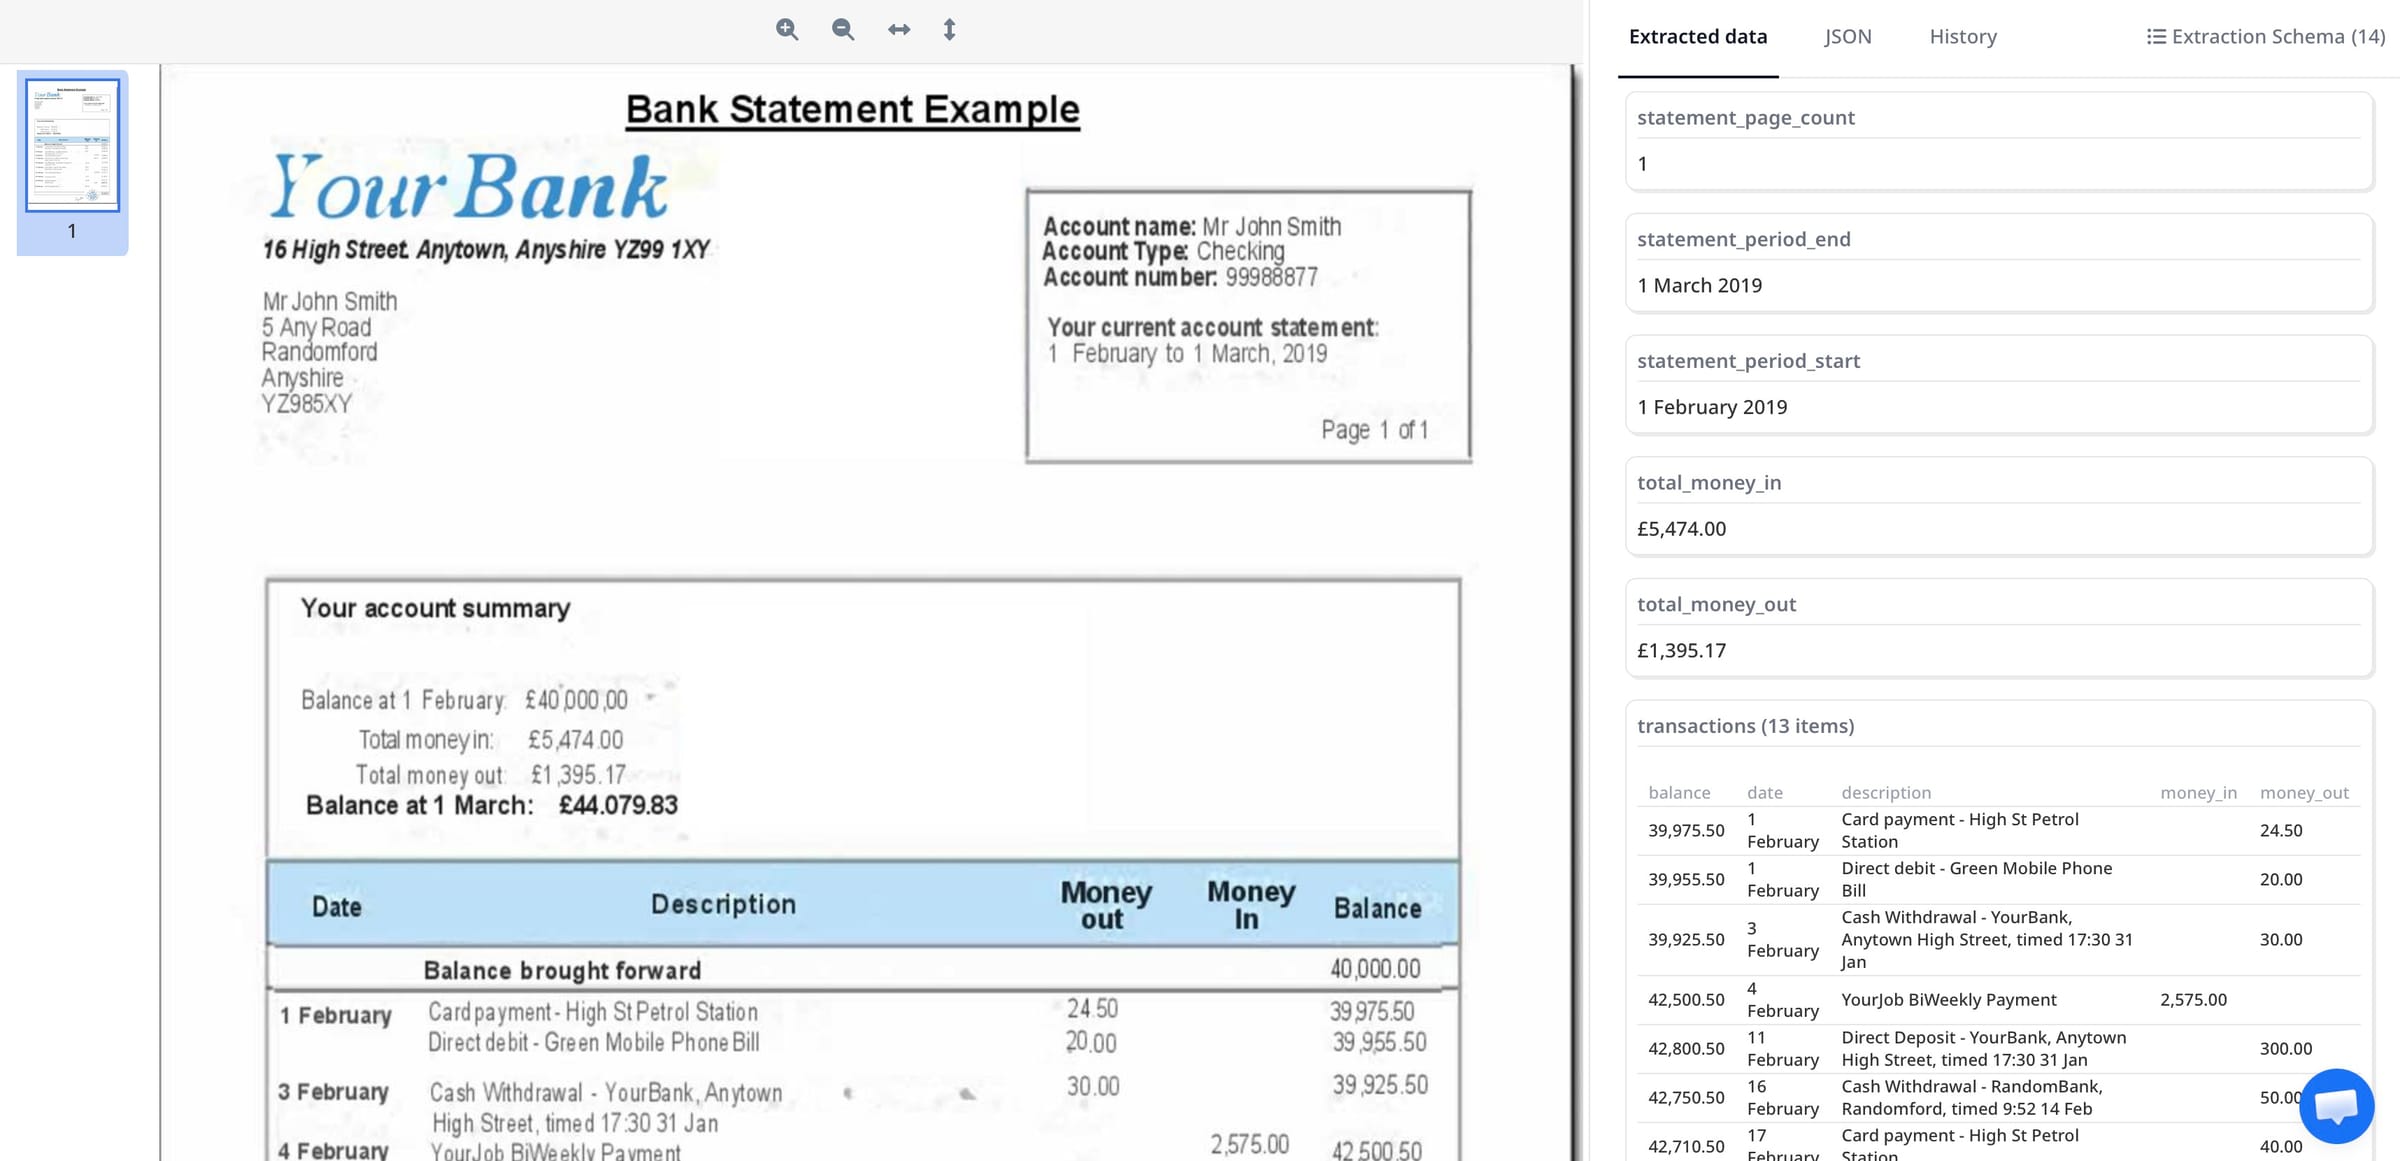Image resolution: width=2400 pixels, height=1161 pixels.
Task: Click the 42,750.50 balance cell
Action: (x=1686, y=1098)
